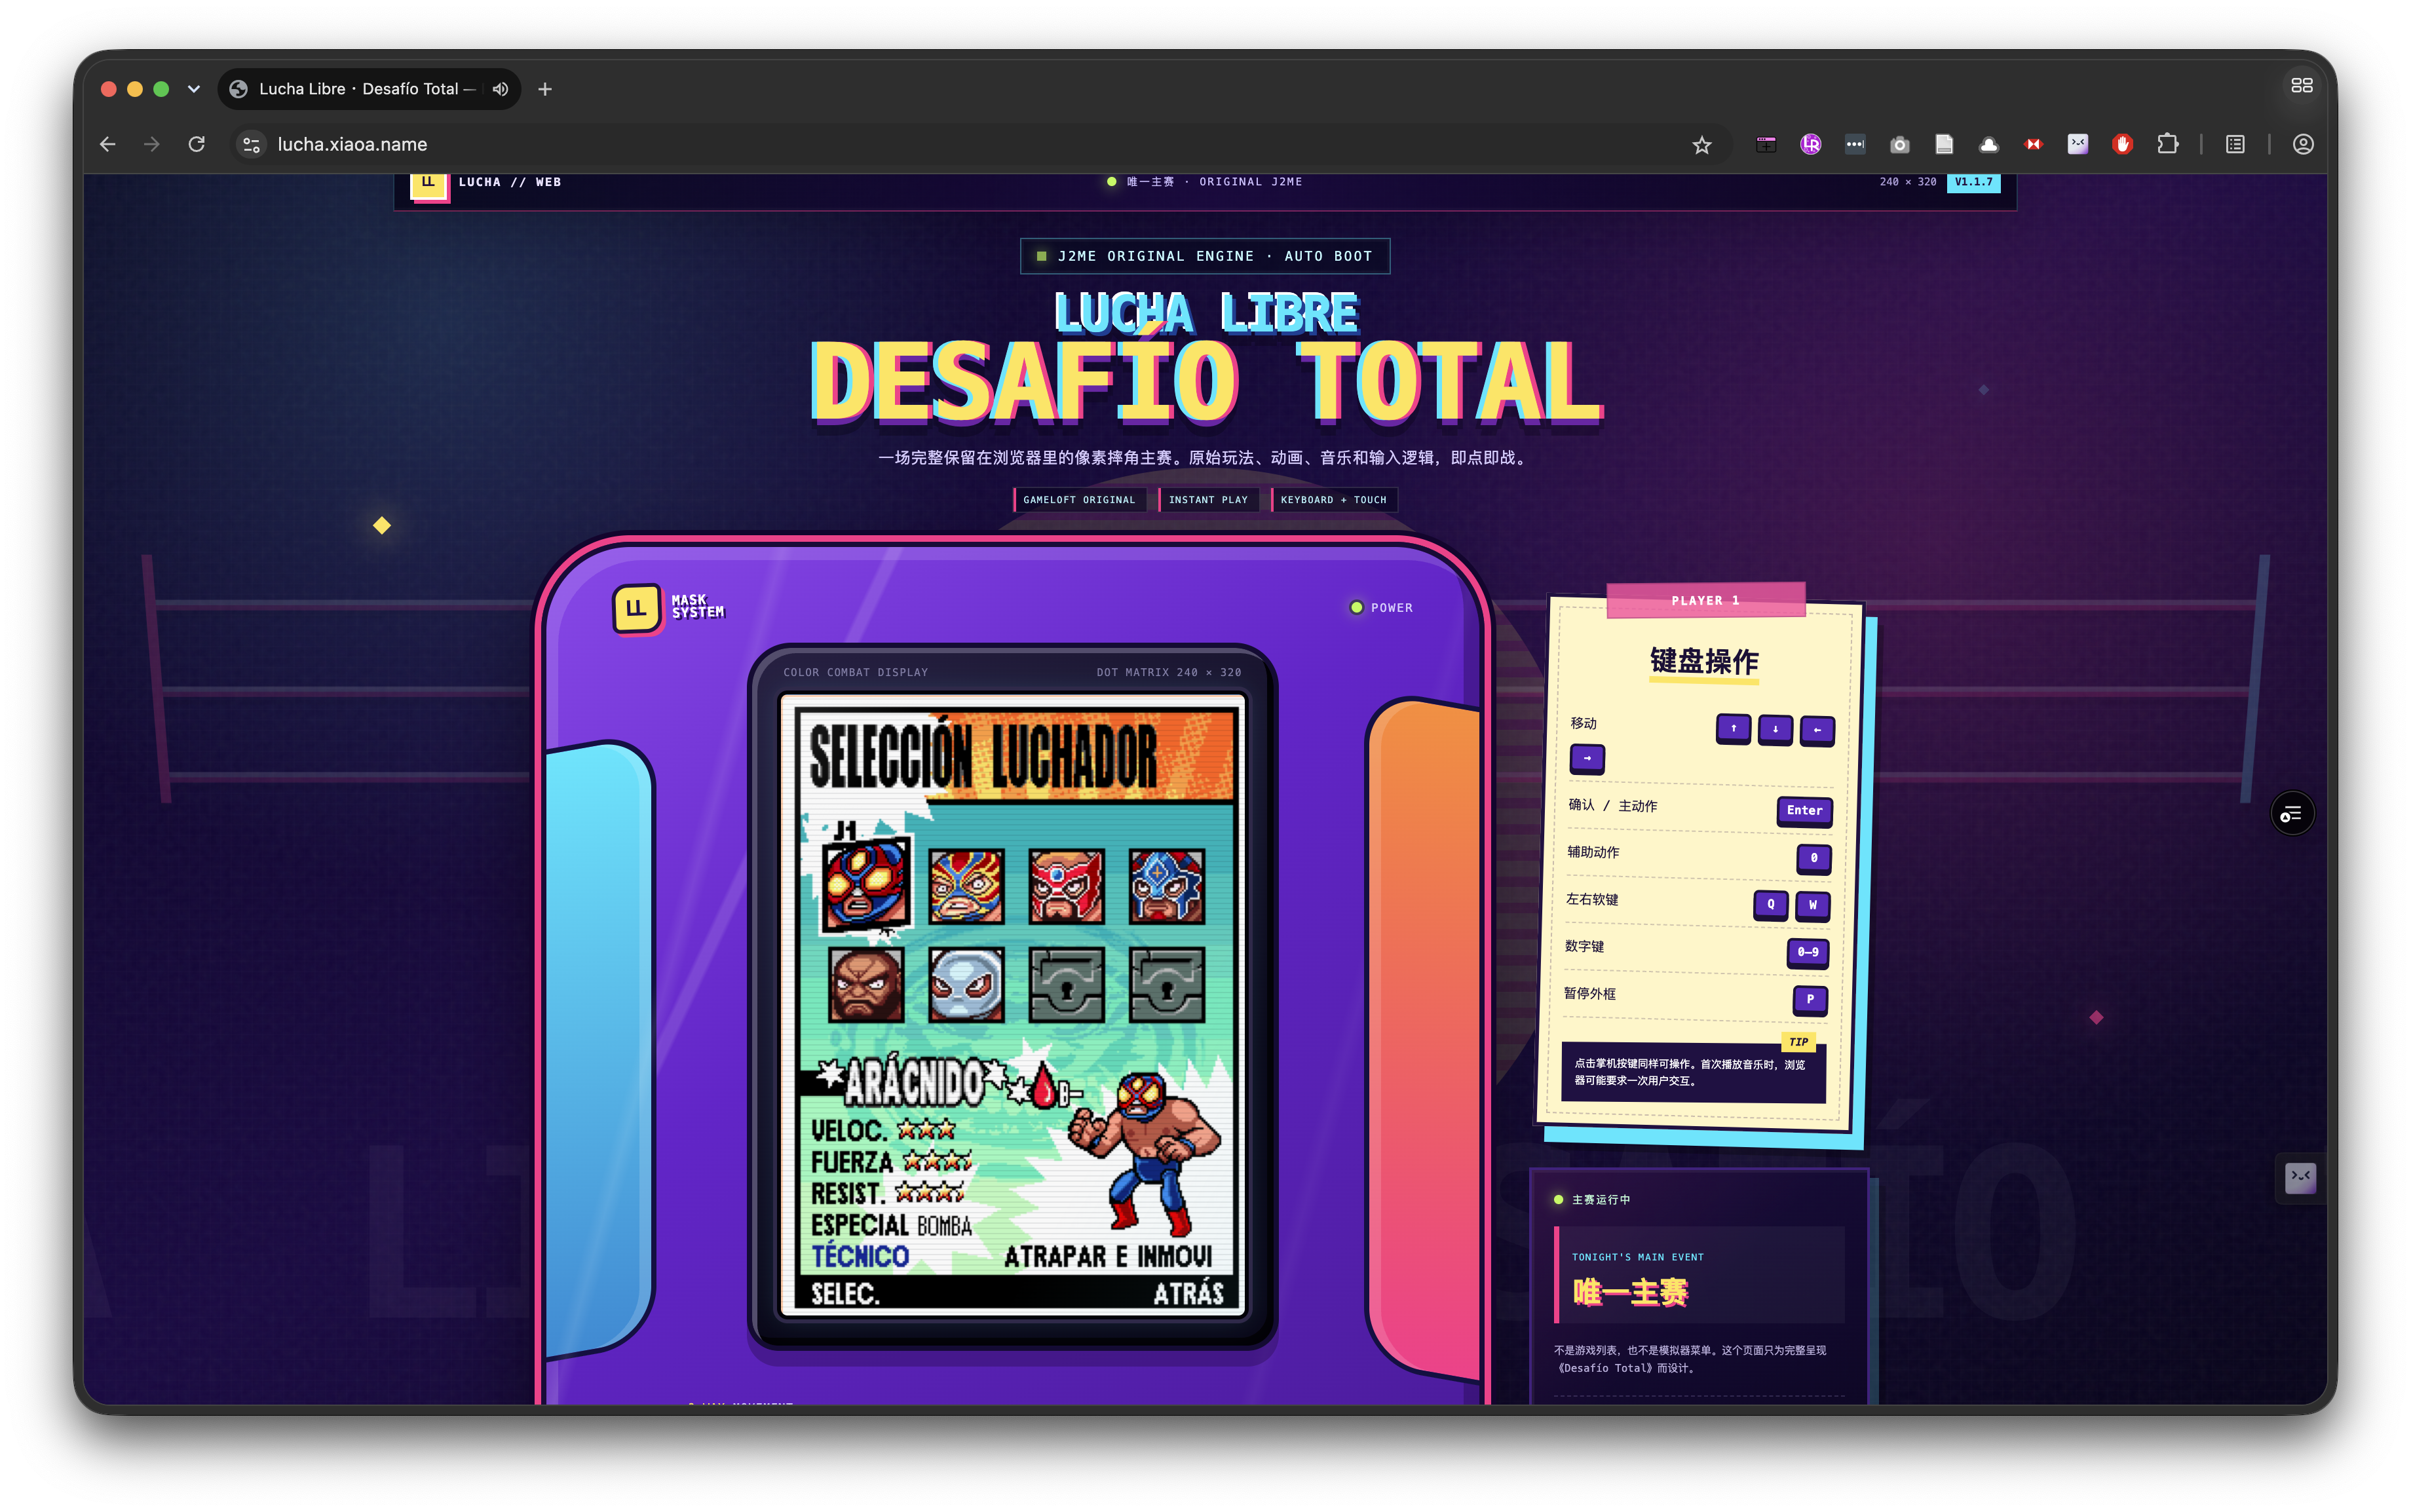The width and height of the screenshot is (2411, 1512).
Task: Click the last locked fighter slot
Action: pyautogui.click(x=1167, y=985)
